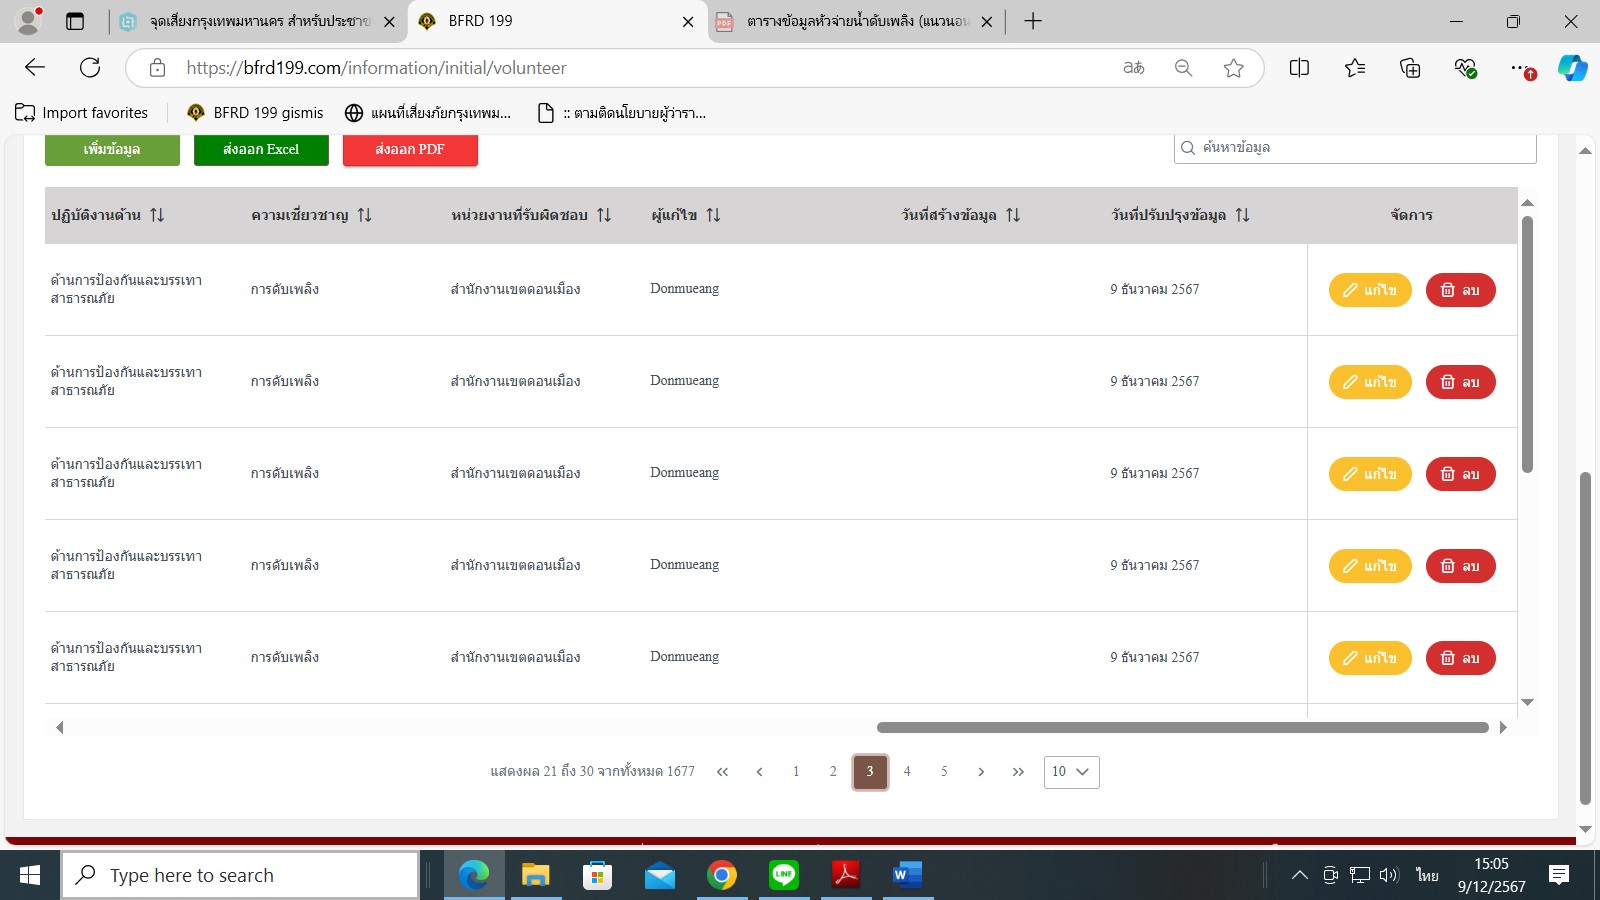The height and width of the screenshot is (900, 1600).
Task: Sort by ความเชี่ยวชาญ column arrows
Action: pos(364,215)
